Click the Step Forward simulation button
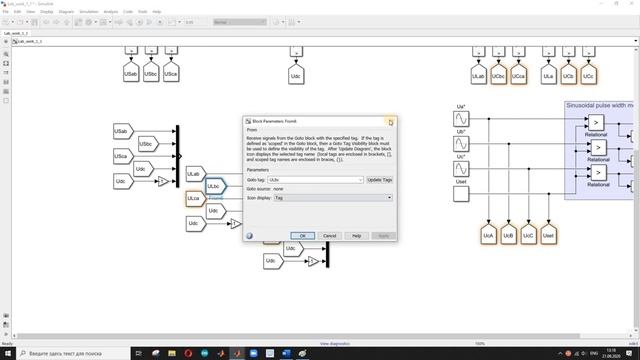 [x=149, y=22]
